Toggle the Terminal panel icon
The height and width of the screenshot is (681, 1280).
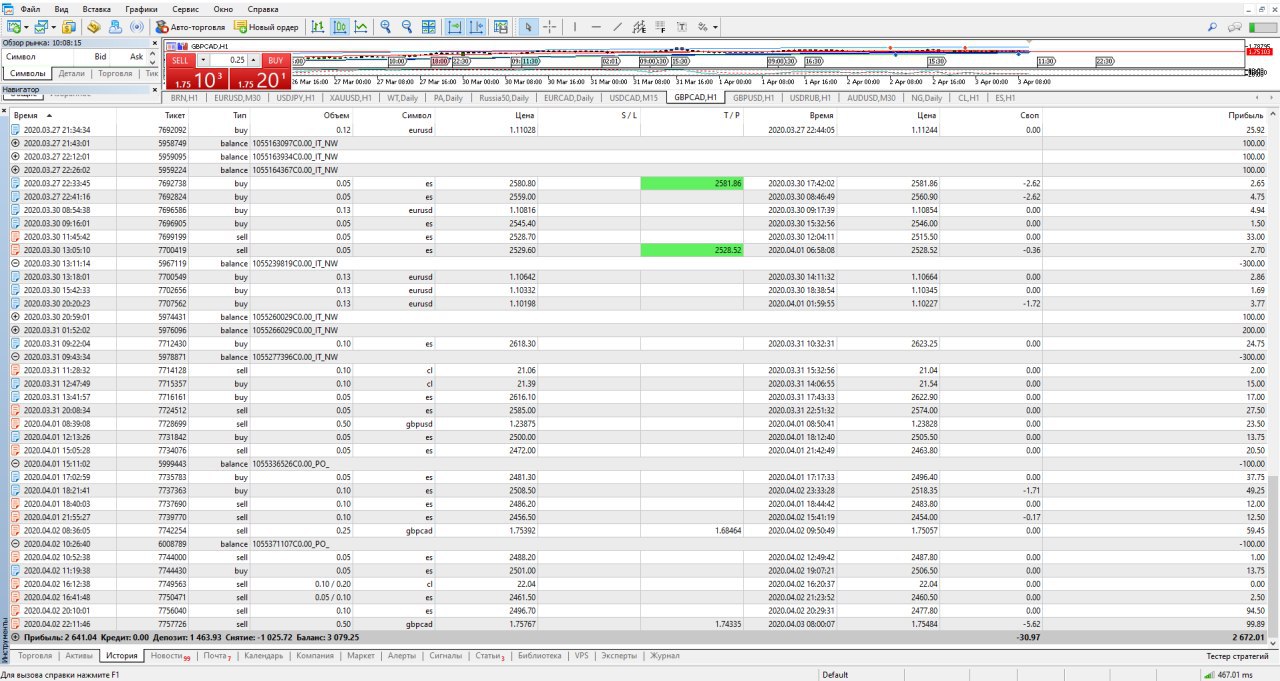coord(137,27)
